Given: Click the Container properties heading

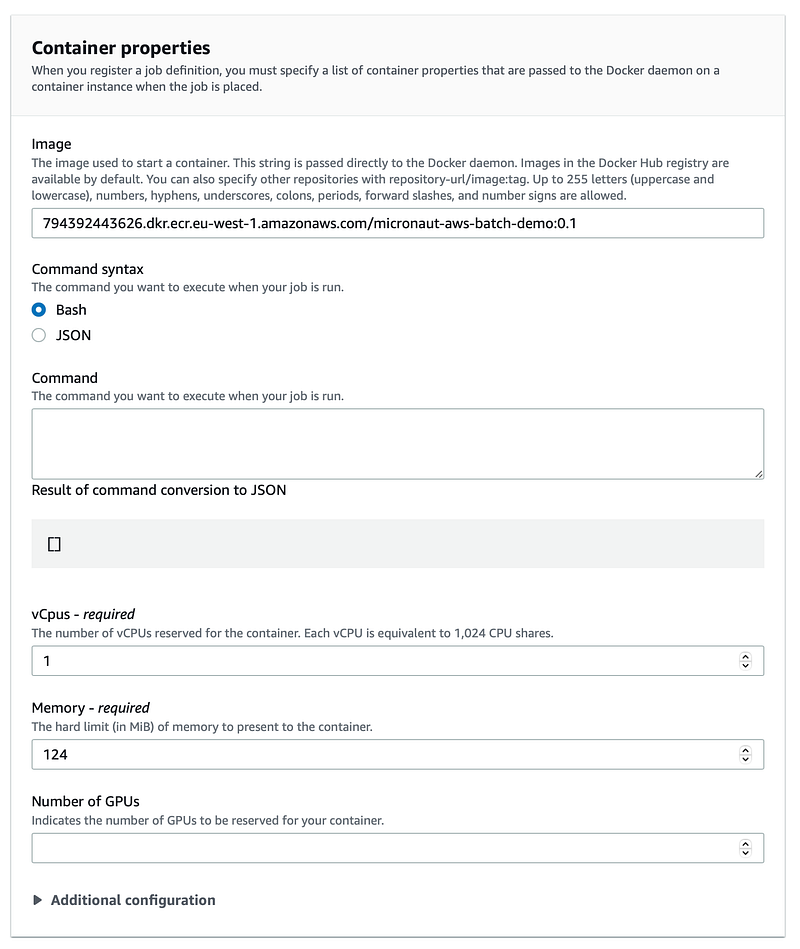Looking at the screenshot, I should tap(121, 48).
